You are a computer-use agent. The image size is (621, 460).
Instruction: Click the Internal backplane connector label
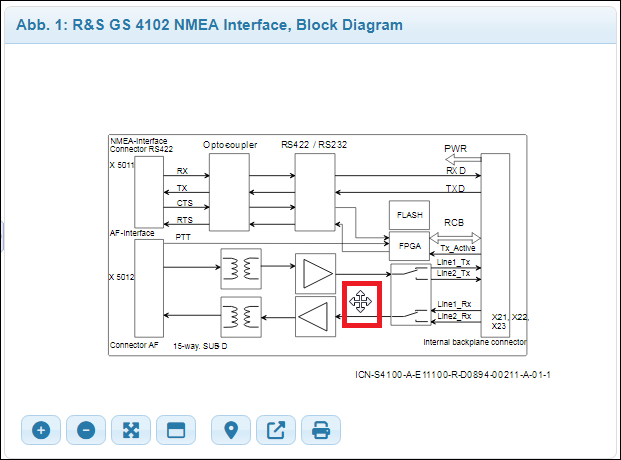coord(474,342)
